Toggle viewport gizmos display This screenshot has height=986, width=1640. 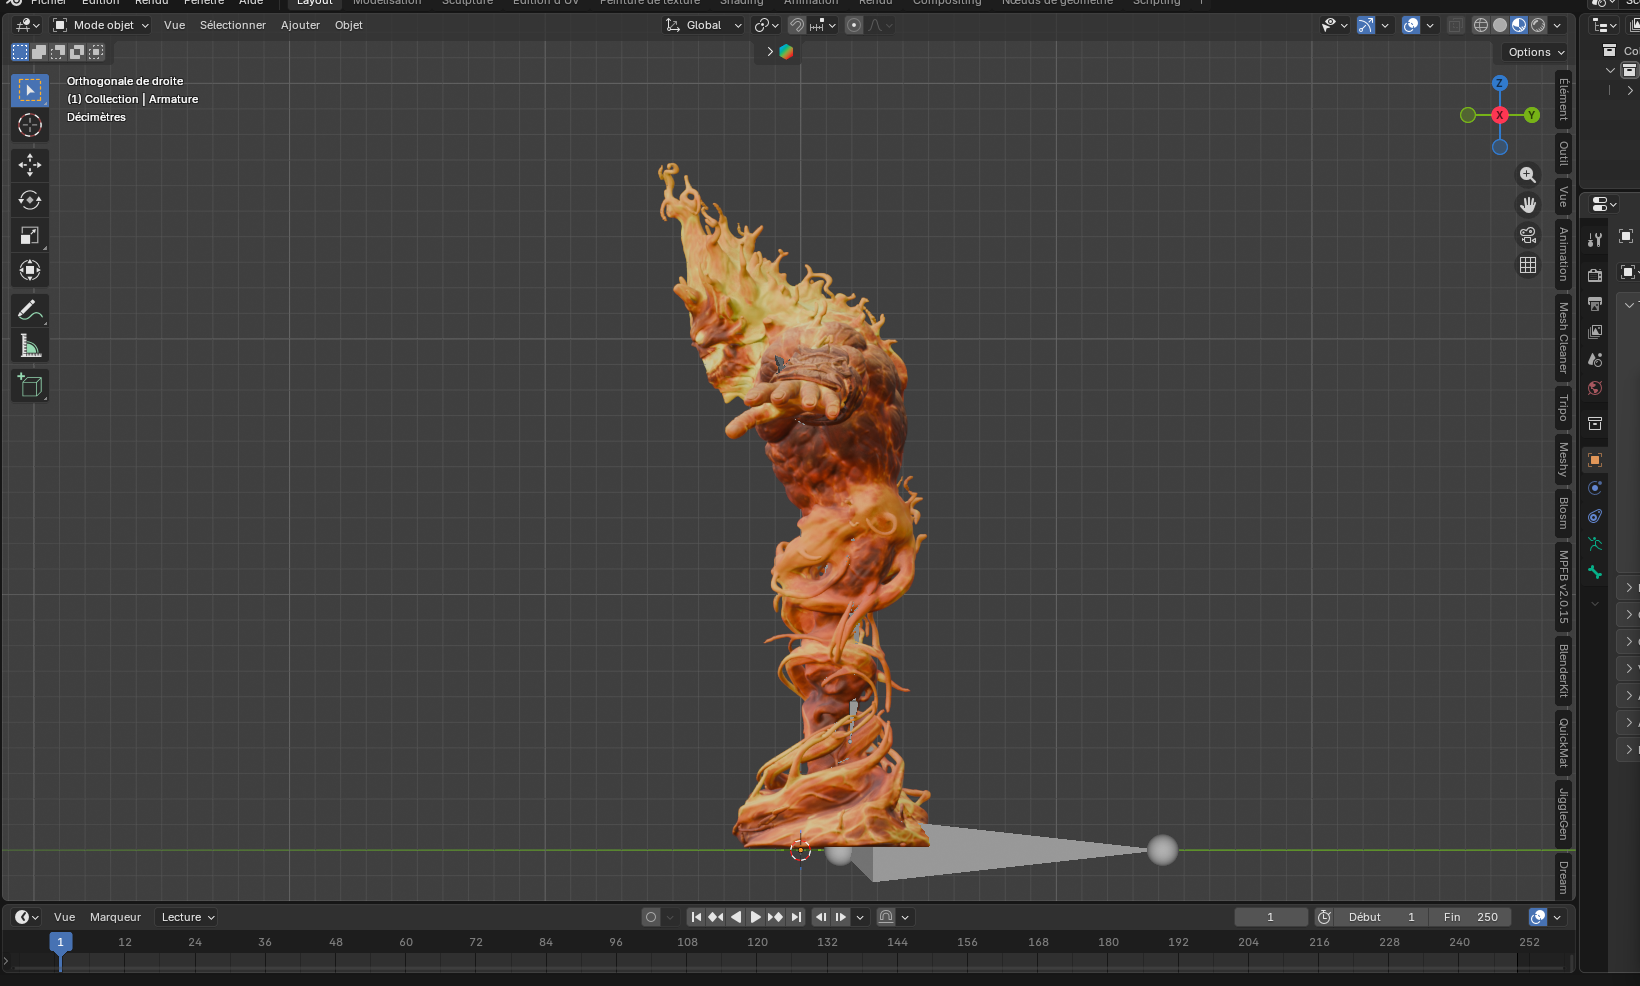[x=1366, y=25]
